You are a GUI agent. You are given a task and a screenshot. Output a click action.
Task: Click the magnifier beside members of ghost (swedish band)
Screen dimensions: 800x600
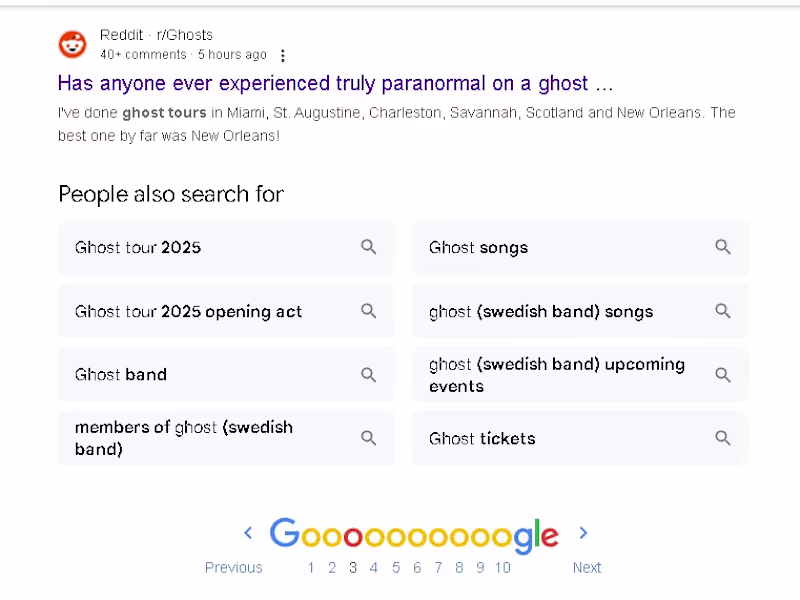pos(368,438)
